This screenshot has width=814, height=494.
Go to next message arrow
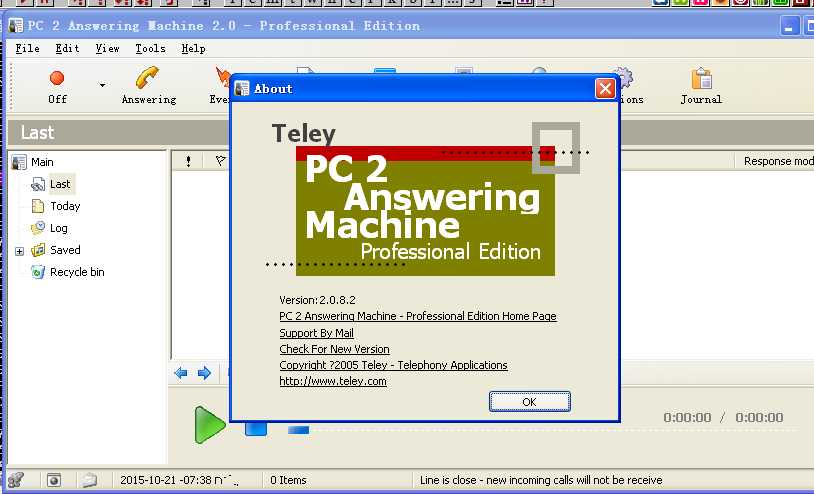tap(205, 373)
